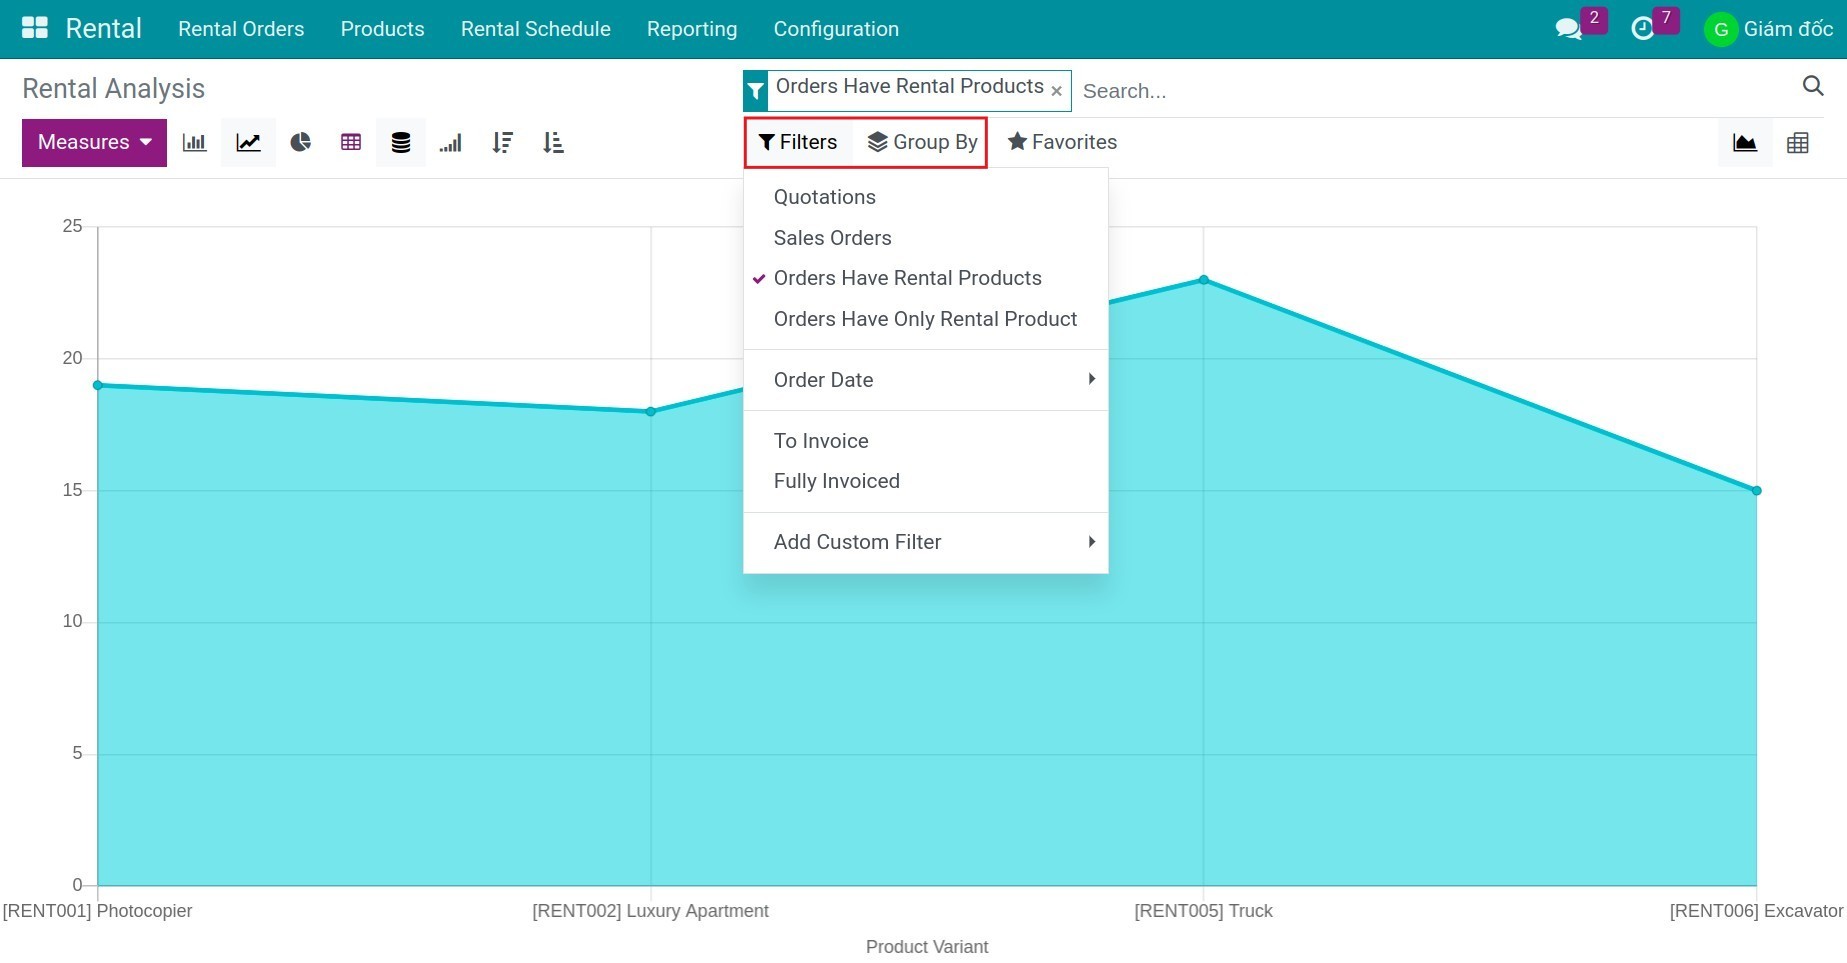Click the user avatar G
The image size is (1847, 963).
[1721, 29]
